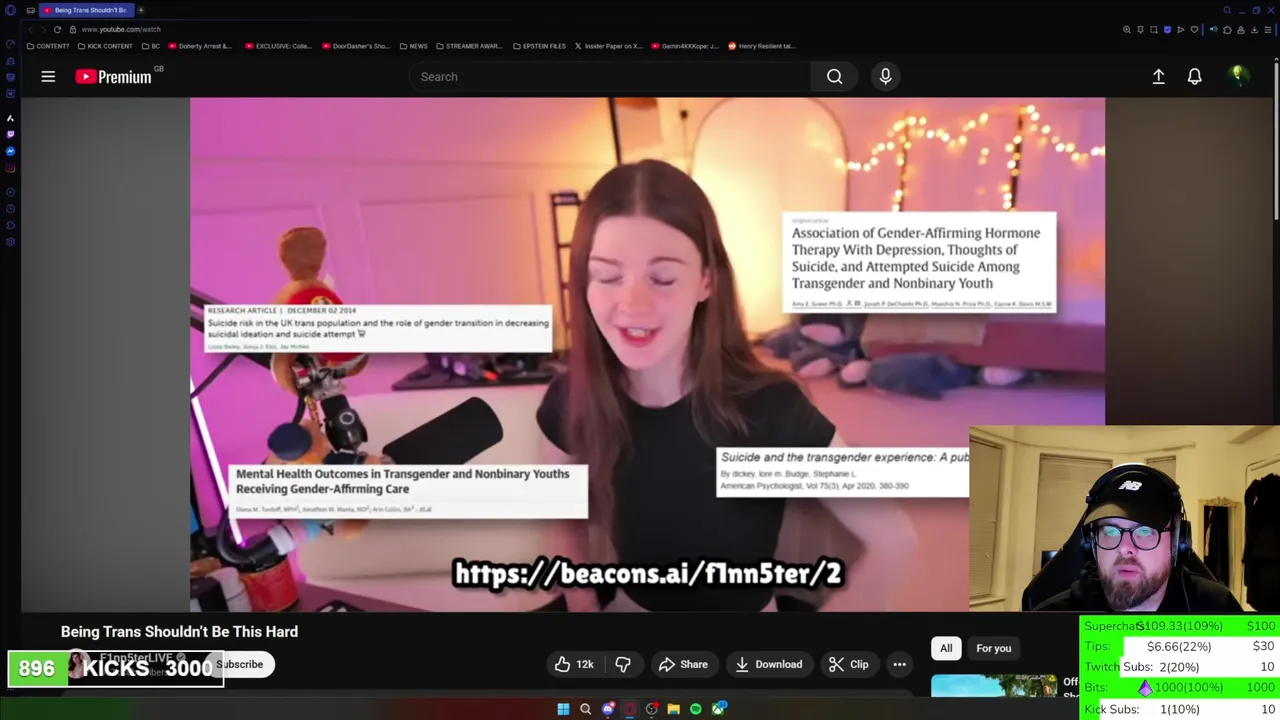
Task: Open sidebar settings gear icon
Action: tap(10, 241)
